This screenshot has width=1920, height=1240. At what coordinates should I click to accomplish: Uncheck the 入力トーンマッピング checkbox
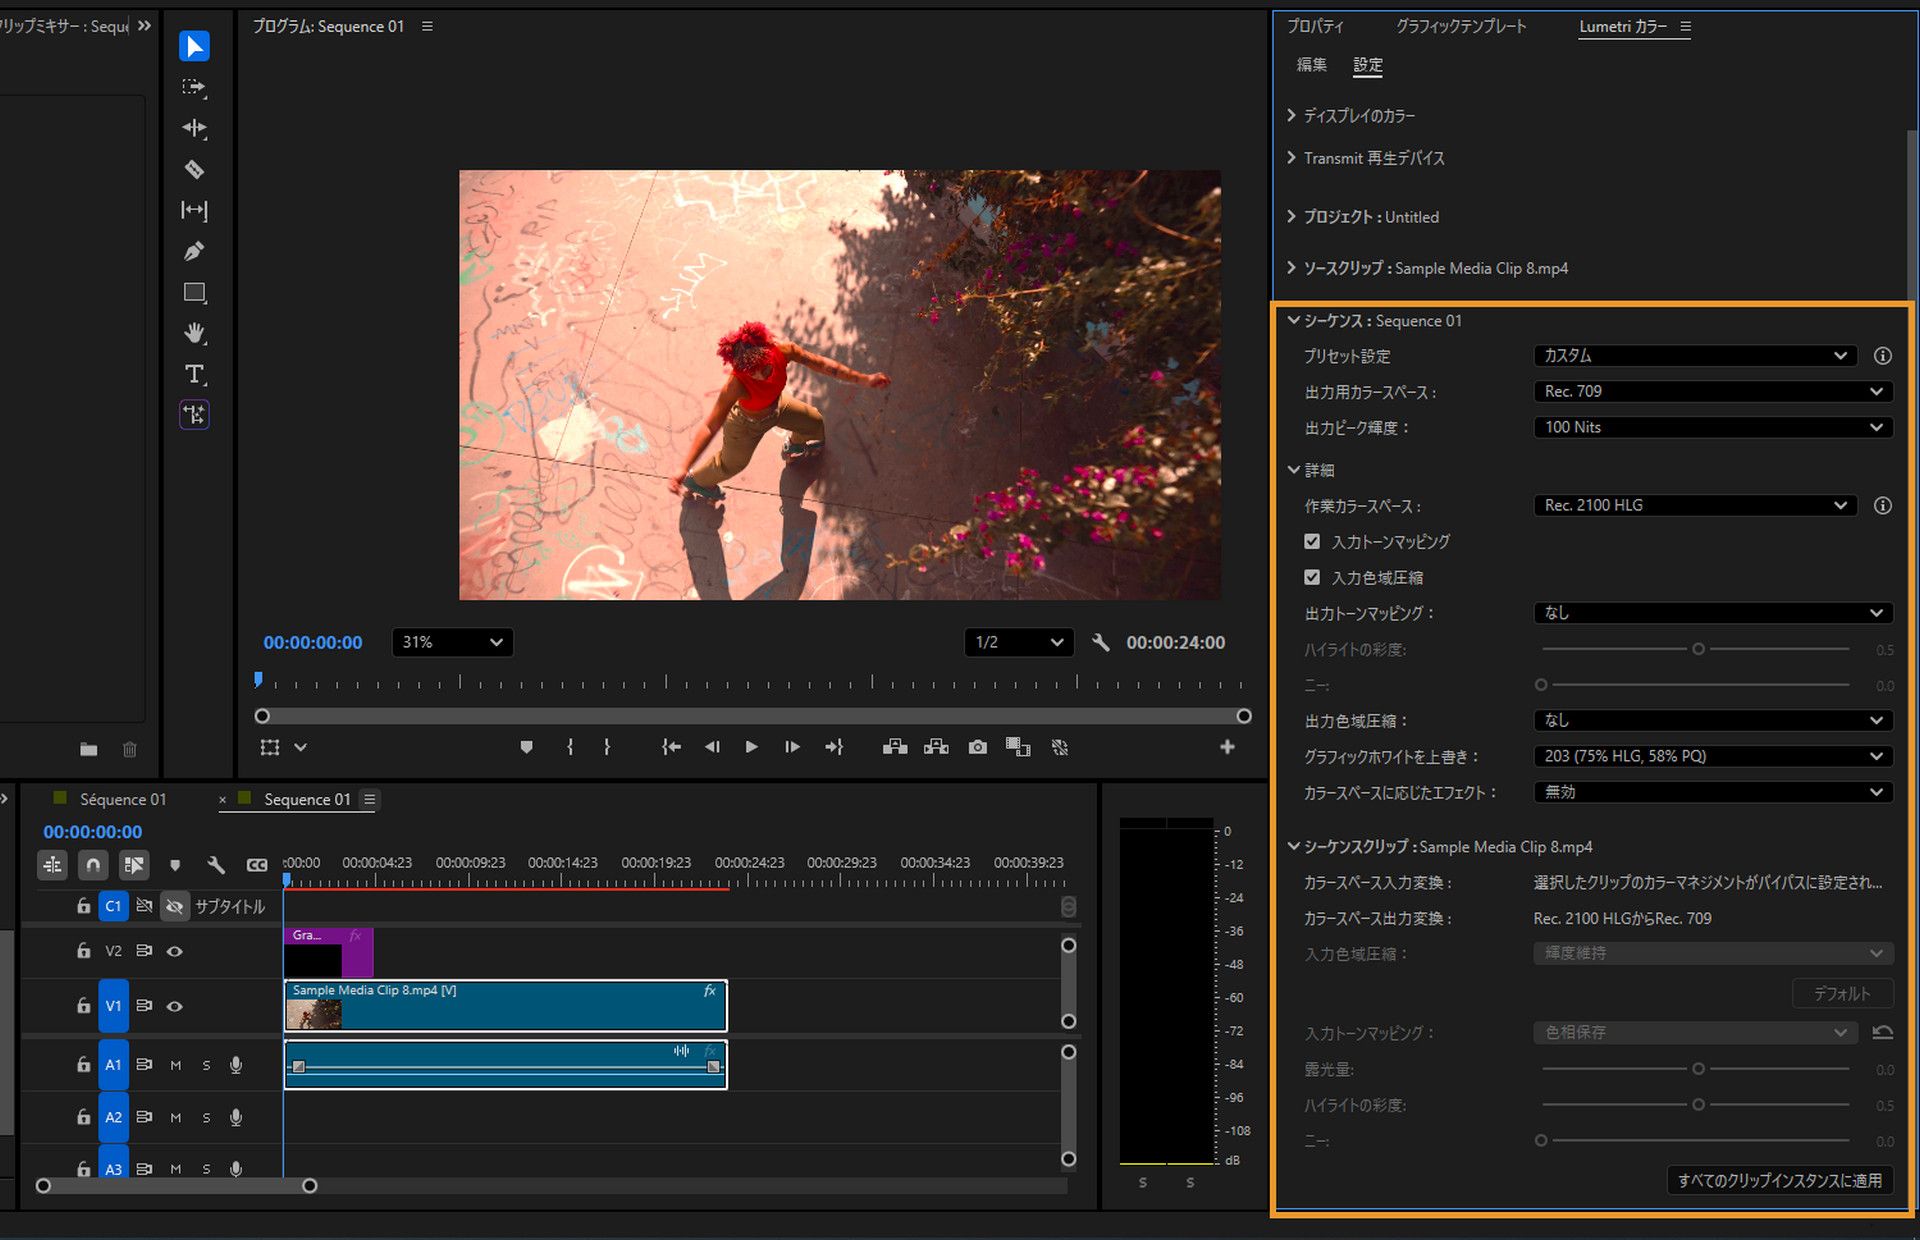point(1311,541)
